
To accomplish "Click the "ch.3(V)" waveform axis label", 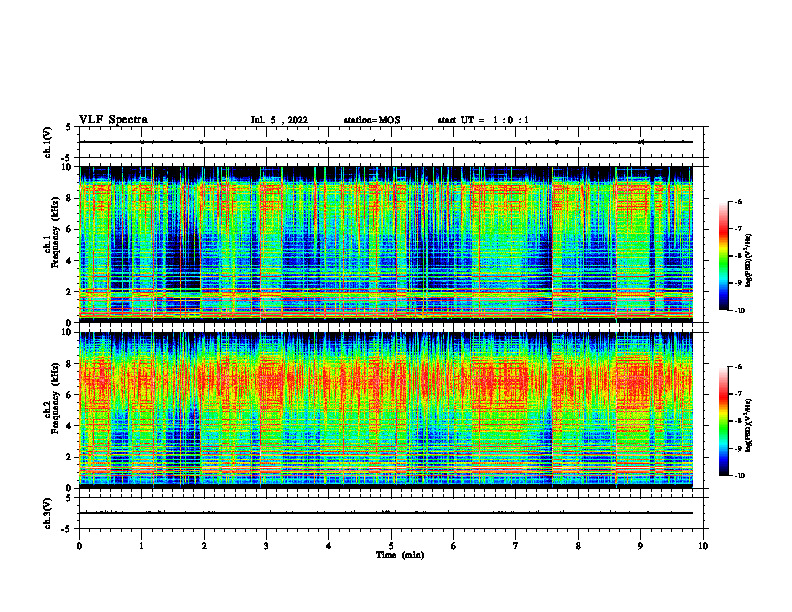I will (48, 513).
